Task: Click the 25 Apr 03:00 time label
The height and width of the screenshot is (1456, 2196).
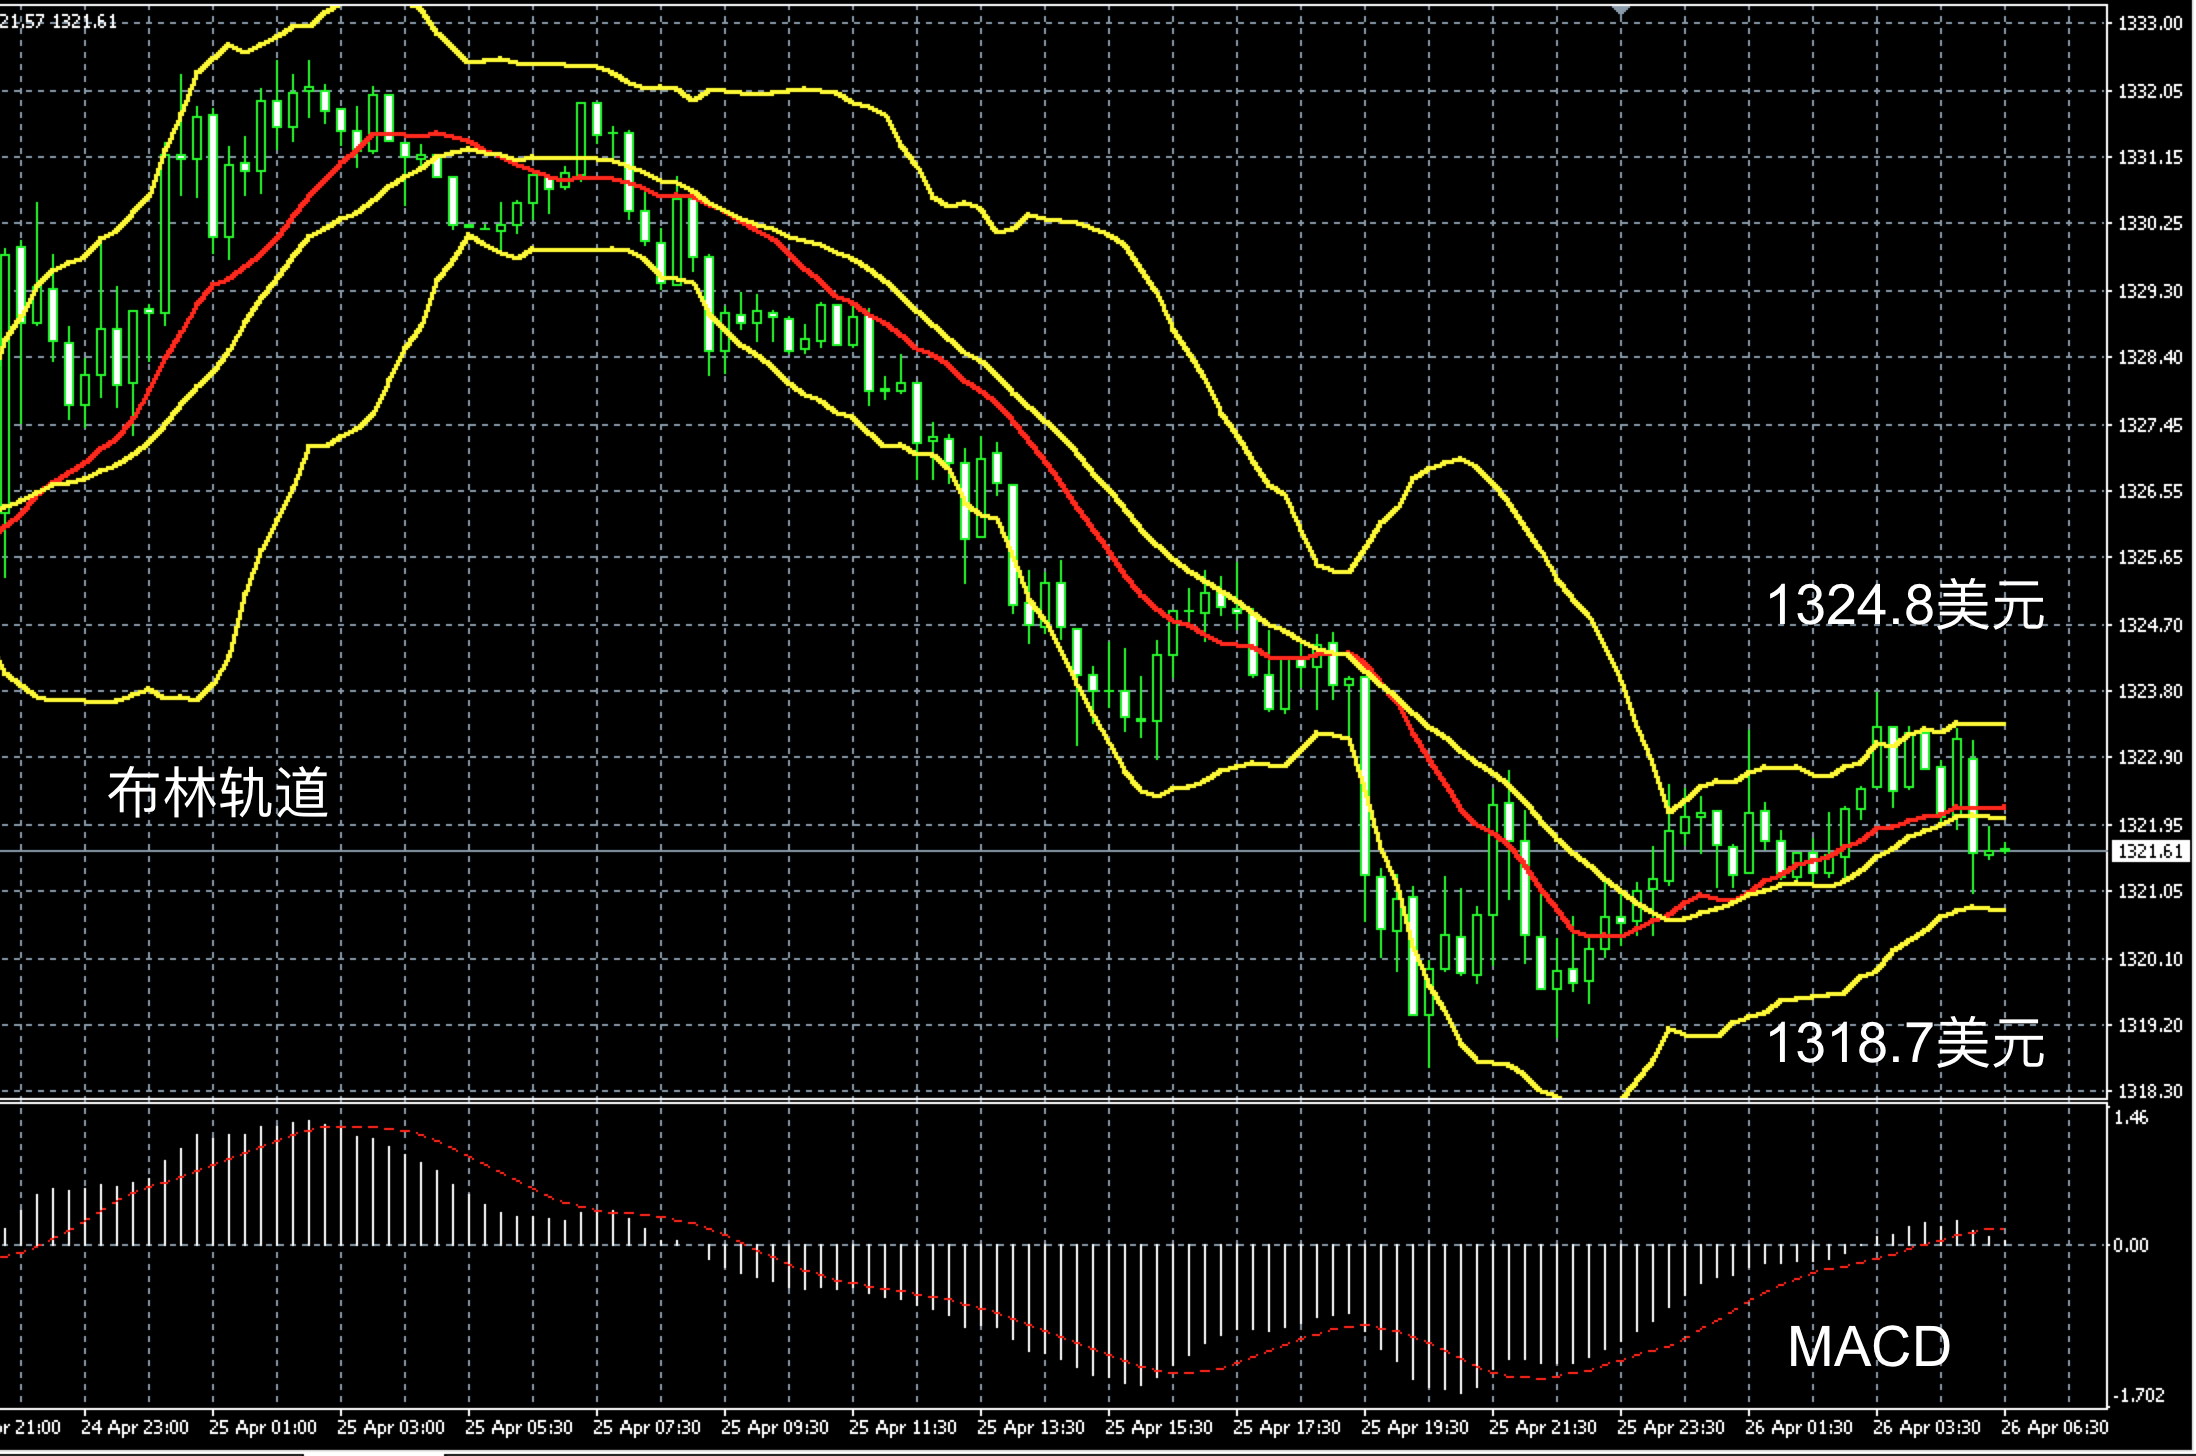Action: 390,1427
